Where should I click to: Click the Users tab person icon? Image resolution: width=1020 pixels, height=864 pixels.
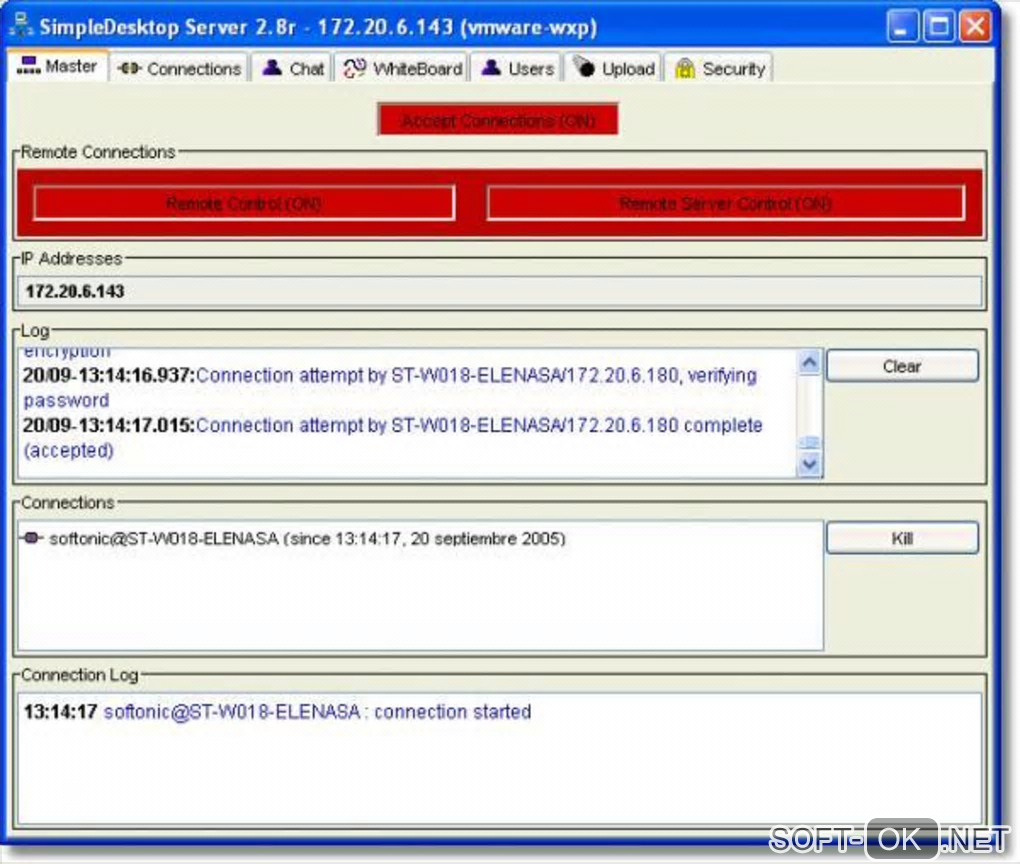coord(491,68)
